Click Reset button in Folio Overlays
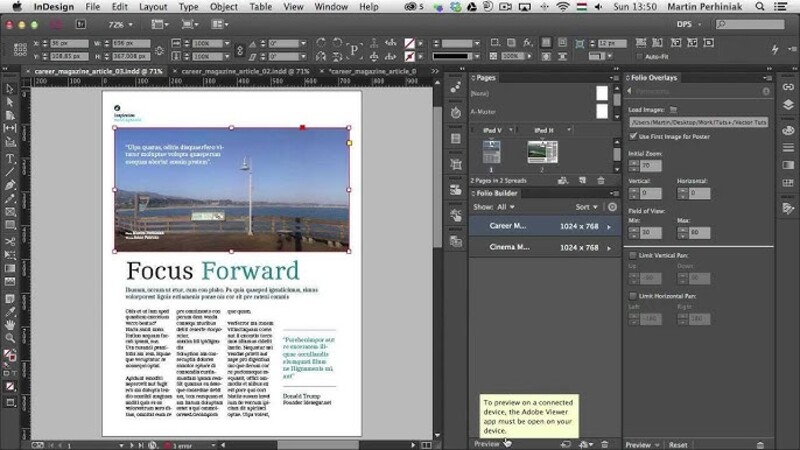 pyautogui.click(x=678, y=445)
